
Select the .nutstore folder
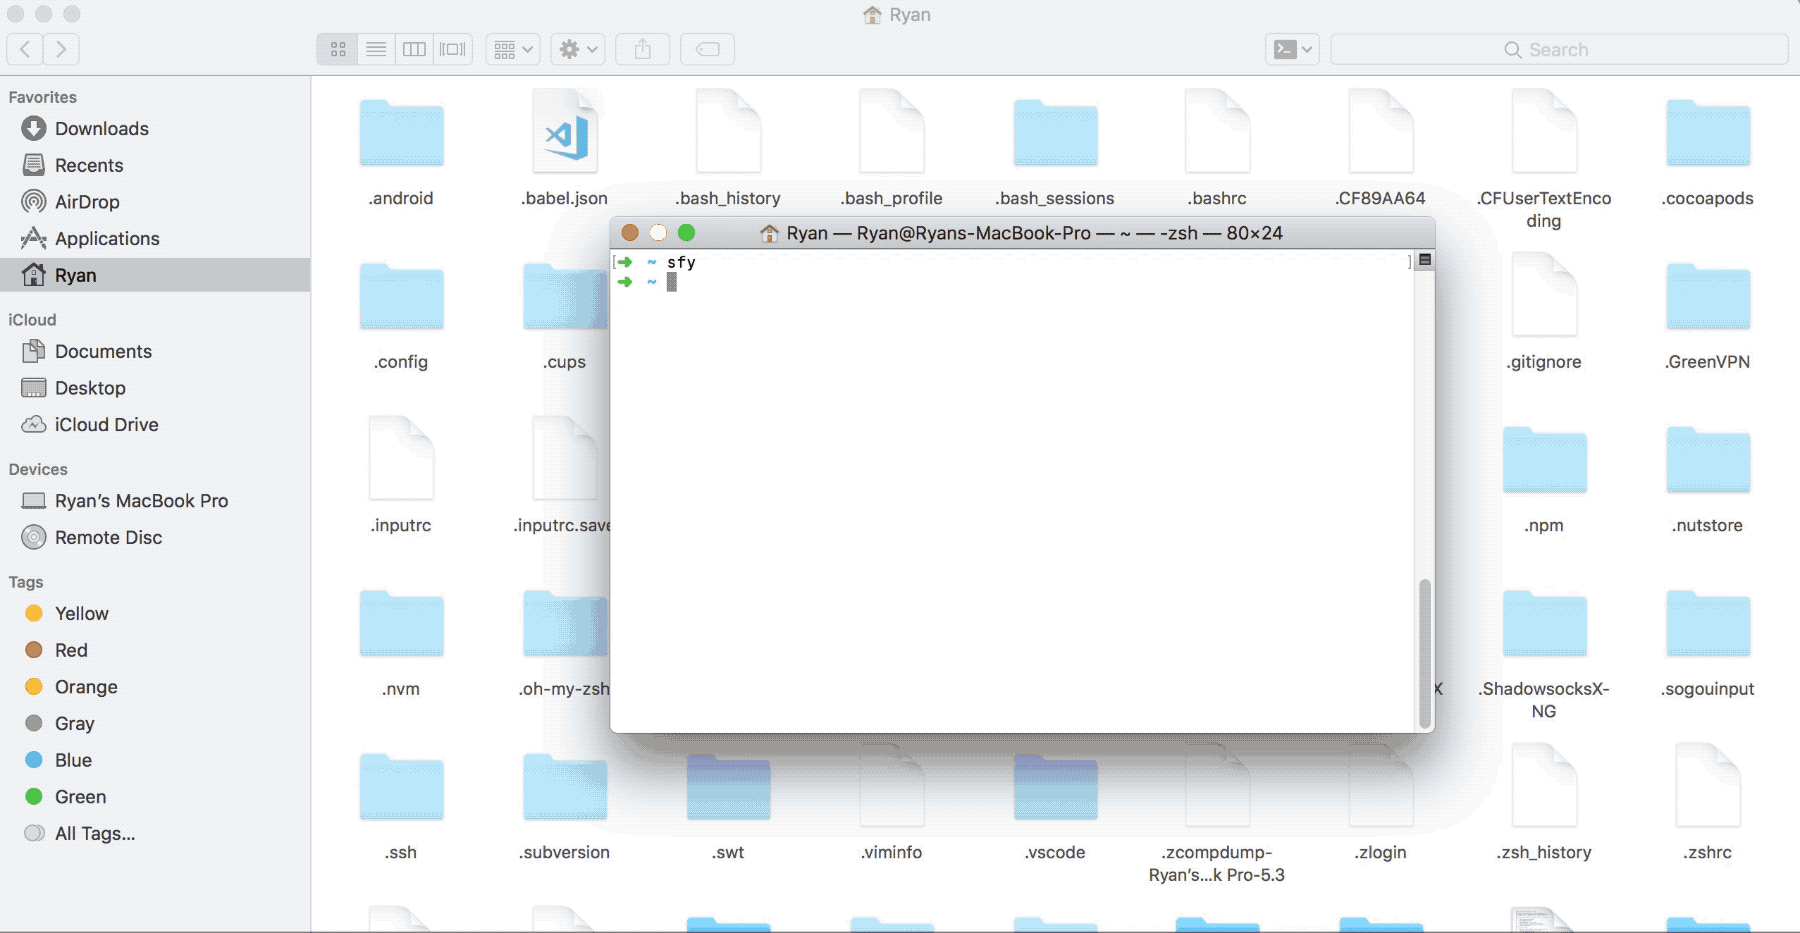tap(1708, 460)
